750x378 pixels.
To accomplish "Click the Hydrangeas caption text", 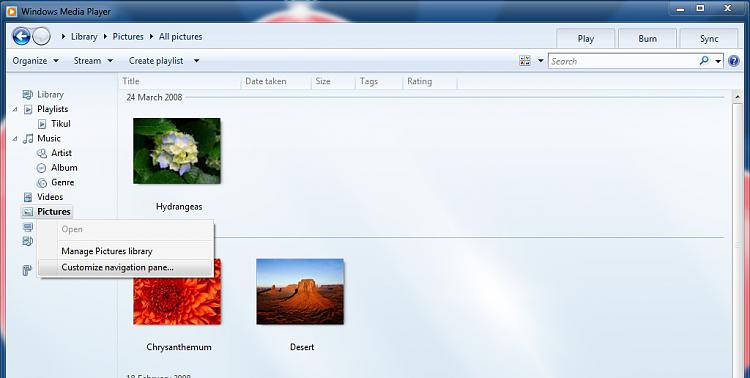I will pyautogui.click(x=179, y=207).
